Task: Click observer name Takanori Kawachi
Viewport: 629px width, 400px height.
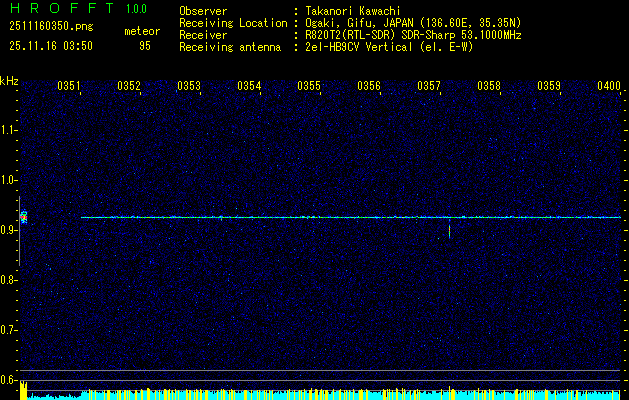Action: [x=353, y=11]
